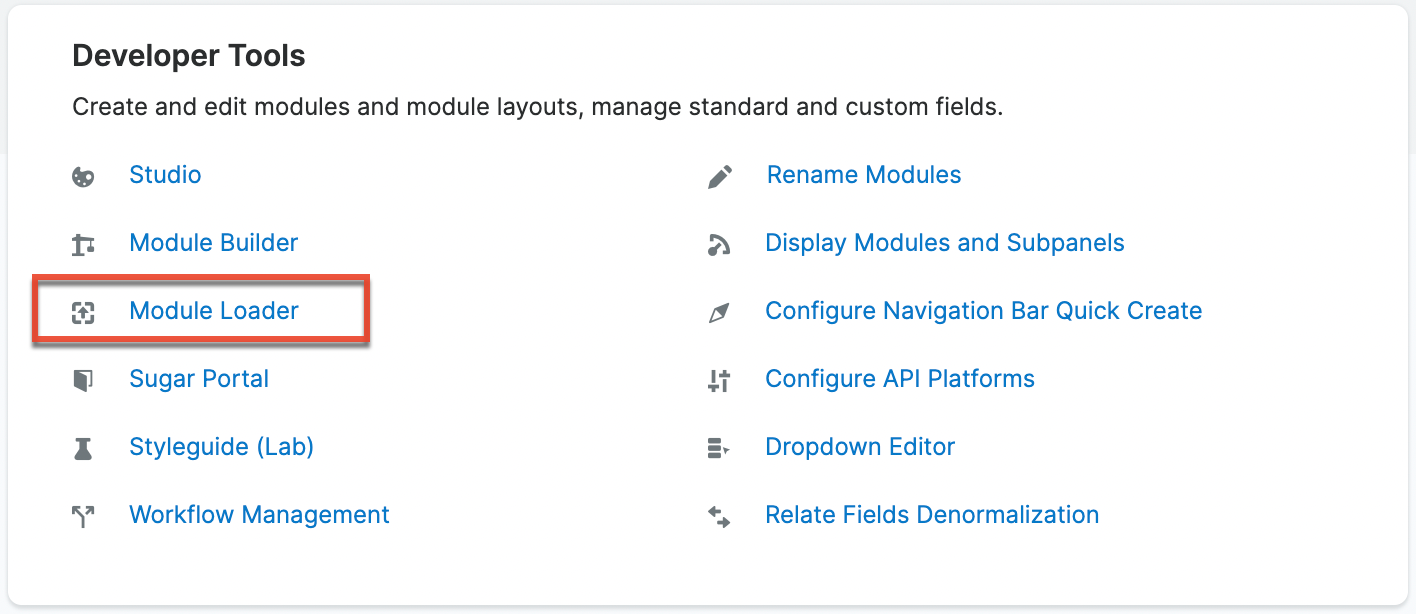The height and width of the screenshot is (614, 1416).
Task: Select the Display Modules and Subpanels icon
Action: click(719, 244)
